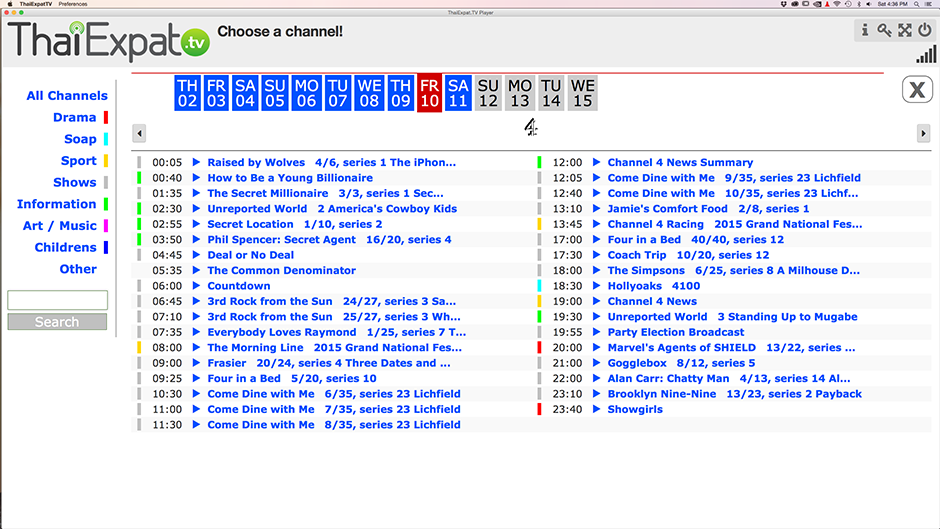Open the info icon in top toolbar
Viewport: 940px width, 529px height.
pos(866,30)
